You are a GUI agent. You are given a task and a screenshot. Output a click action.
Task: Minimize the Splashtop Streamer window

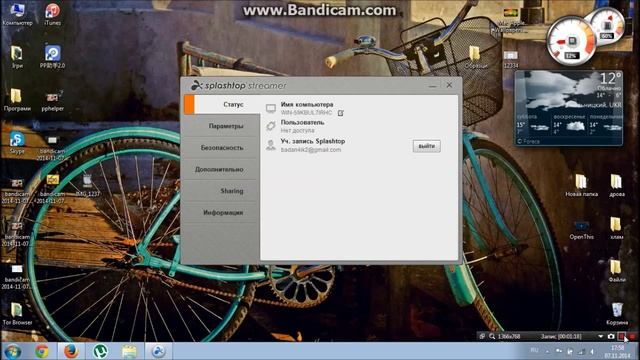click(433, 85)
